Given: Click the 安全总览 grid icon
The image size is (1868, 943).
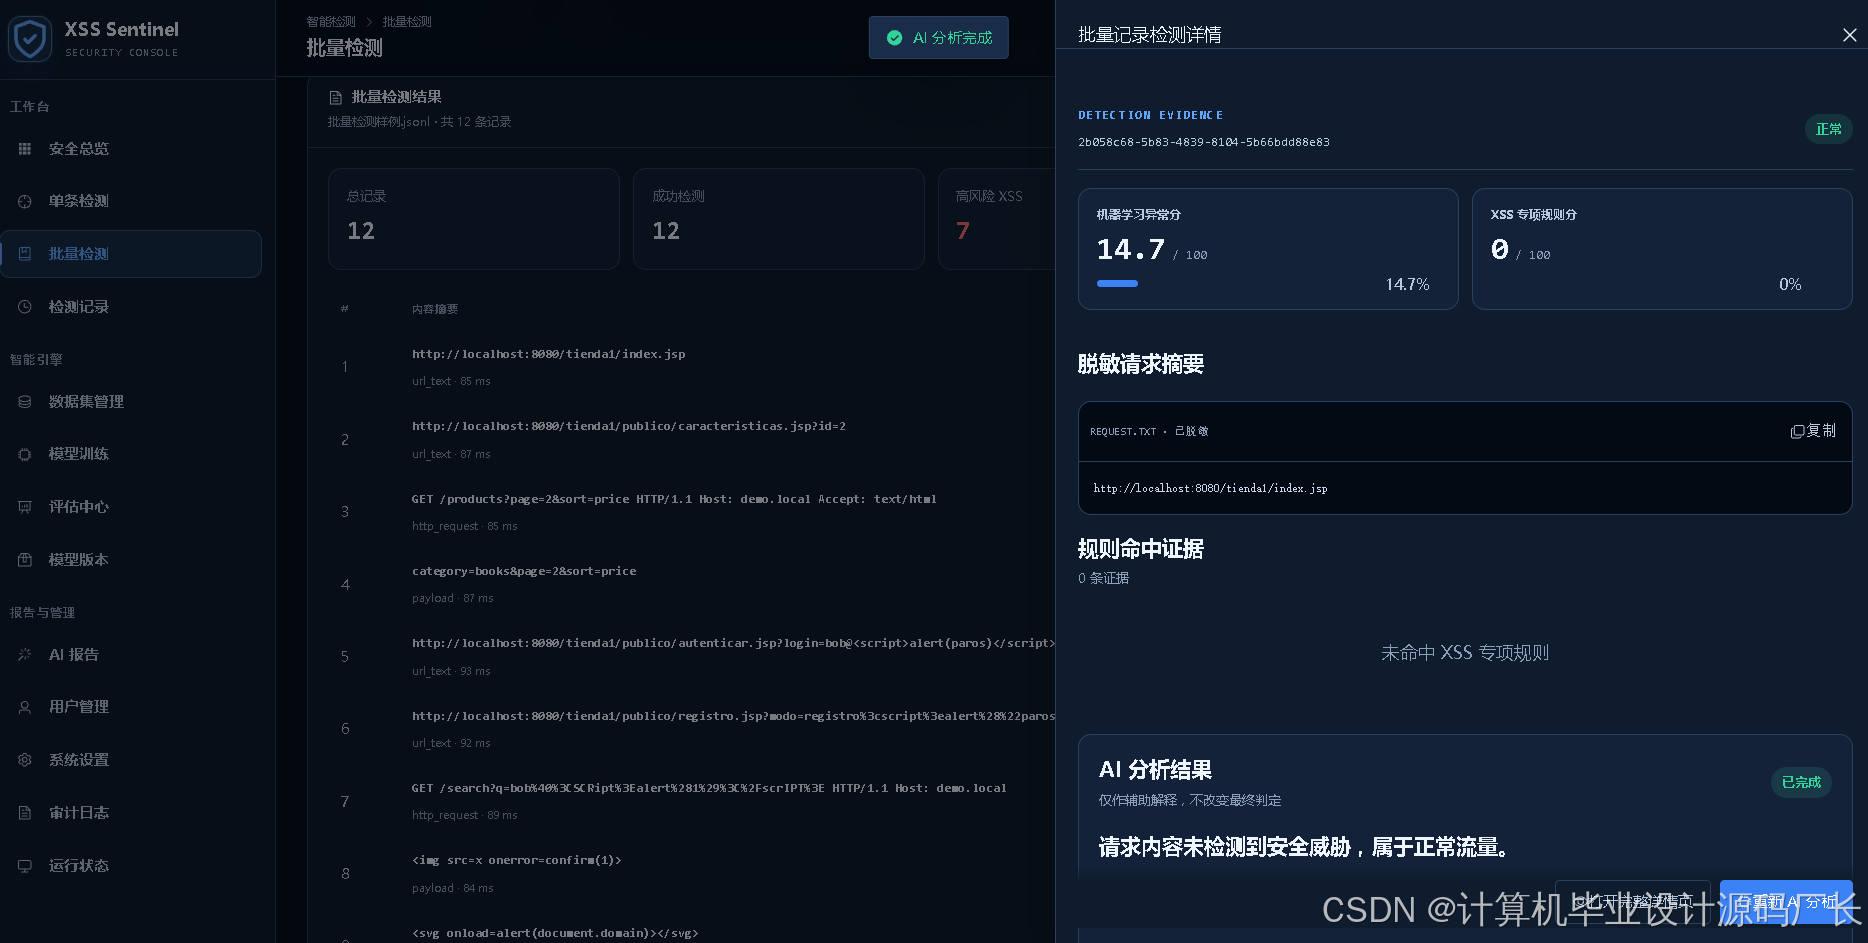Looking at the screenshot, I should (25, 149).
